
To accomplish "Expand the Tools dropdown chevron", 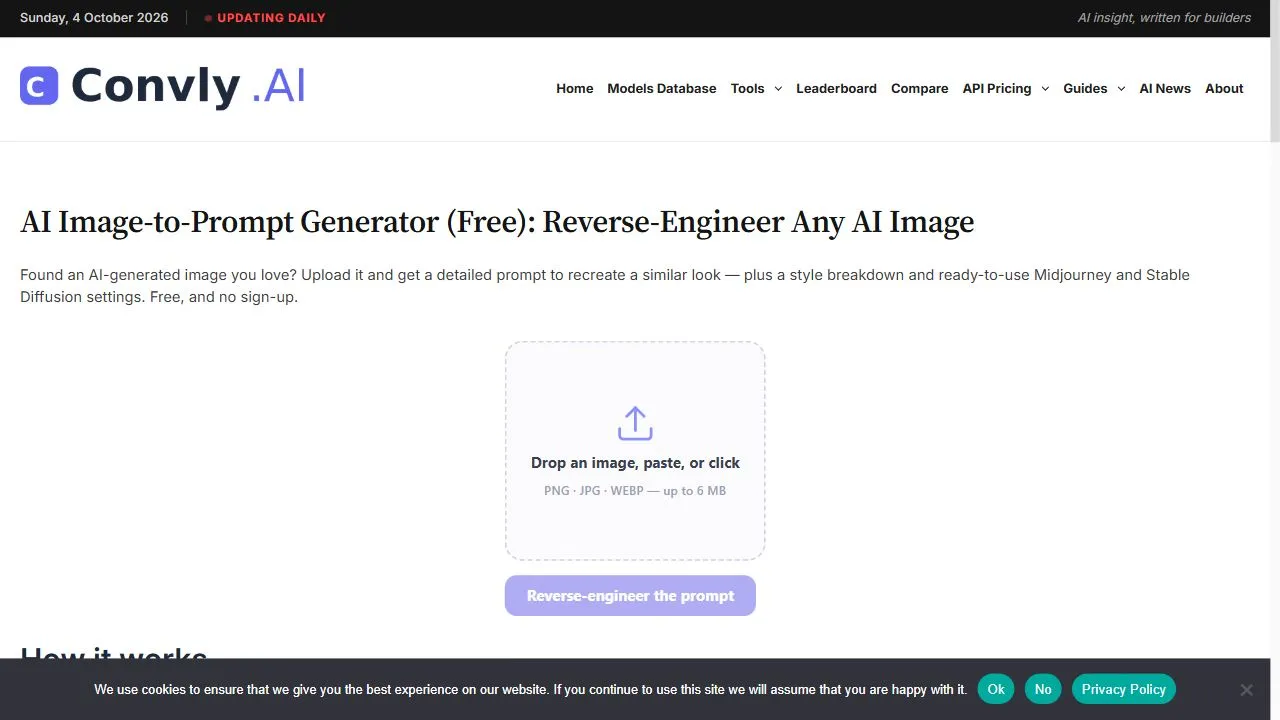I will (x=778, y=89).
